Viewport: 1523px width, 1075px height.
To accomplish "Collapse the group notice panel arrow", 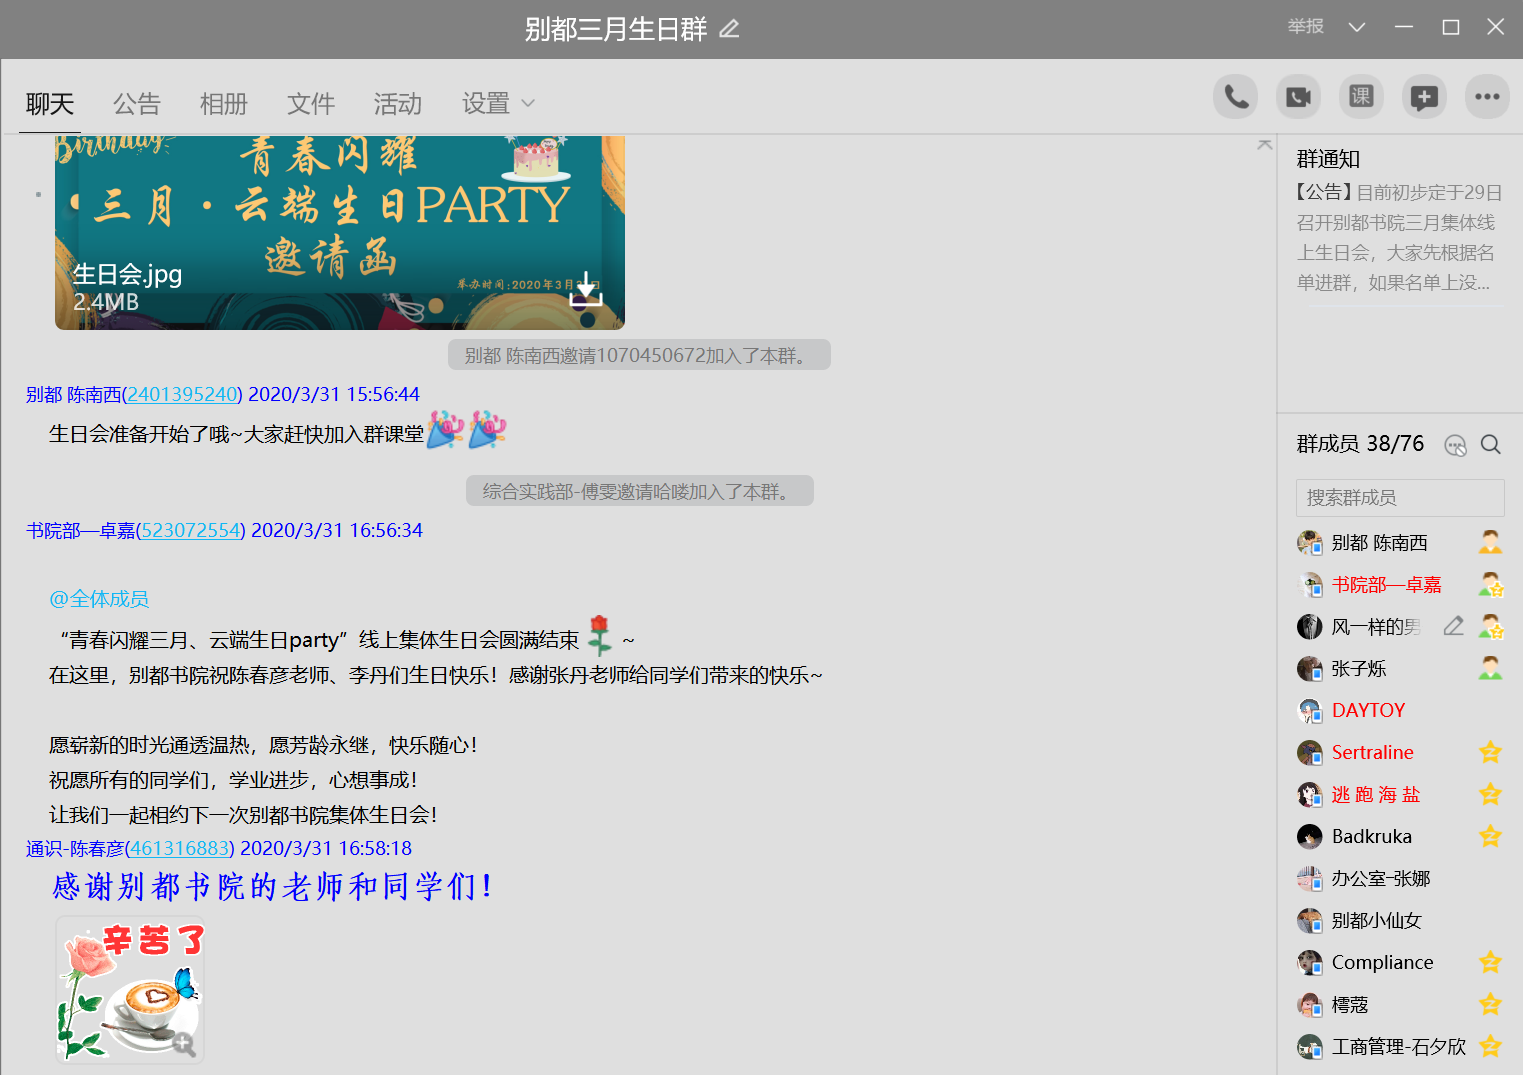I will pos(1265,145).
